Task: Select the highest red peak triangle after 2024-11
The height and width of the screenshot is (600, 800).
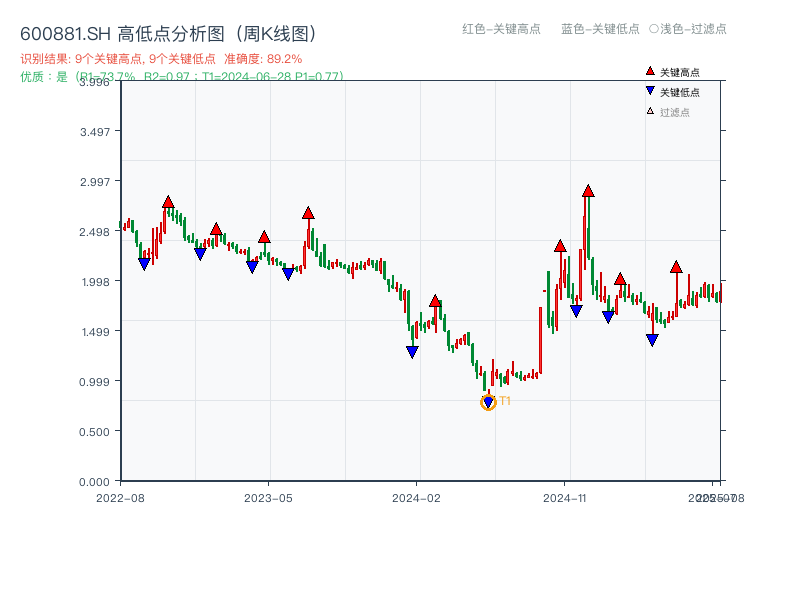Action: coord(588,191)
